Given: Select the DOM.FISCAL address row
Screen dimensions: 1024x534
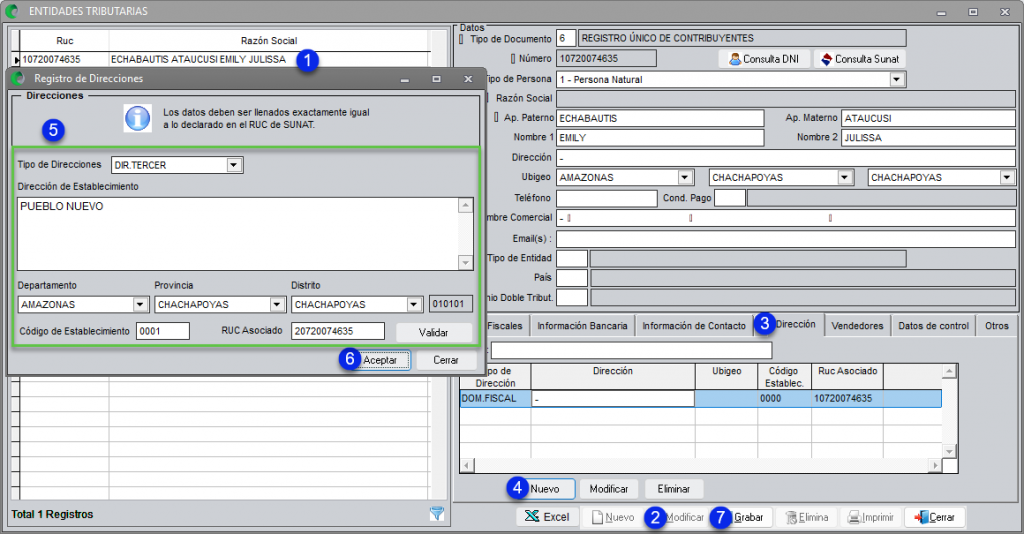Looking at the screenshot, I should [701, 398].
